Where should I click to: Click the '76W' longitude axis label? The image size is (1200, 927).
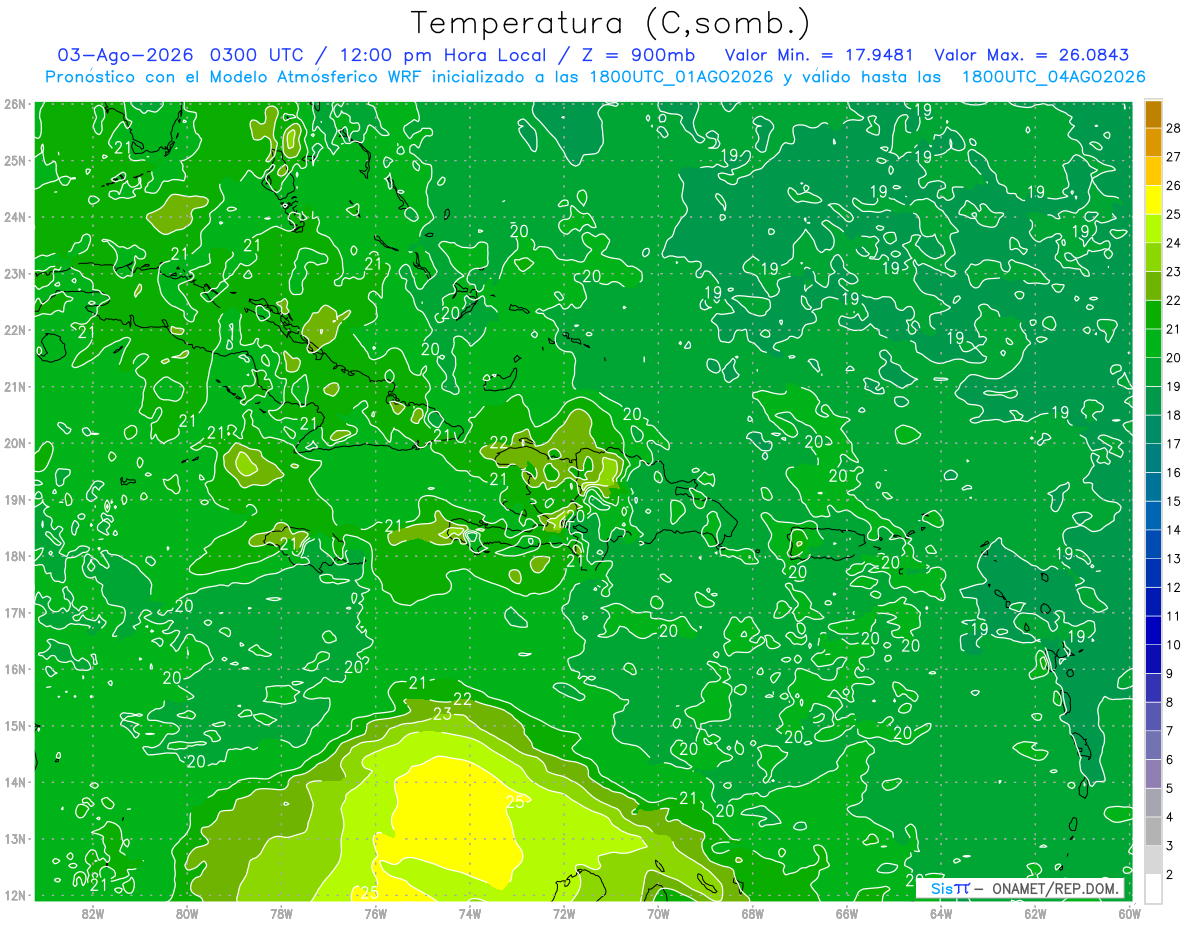376,913
